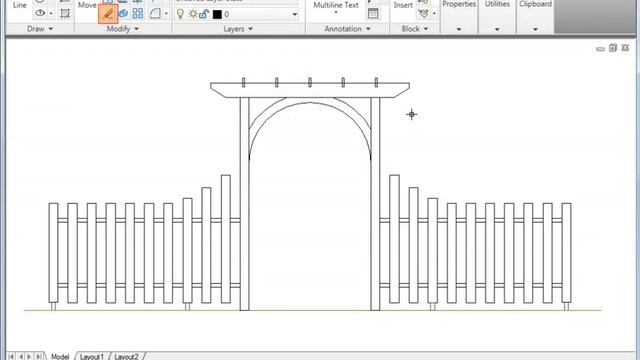The image size is (640, 360).
Task: Click the boundary/region icon in Draw
Action: point(65,13)
